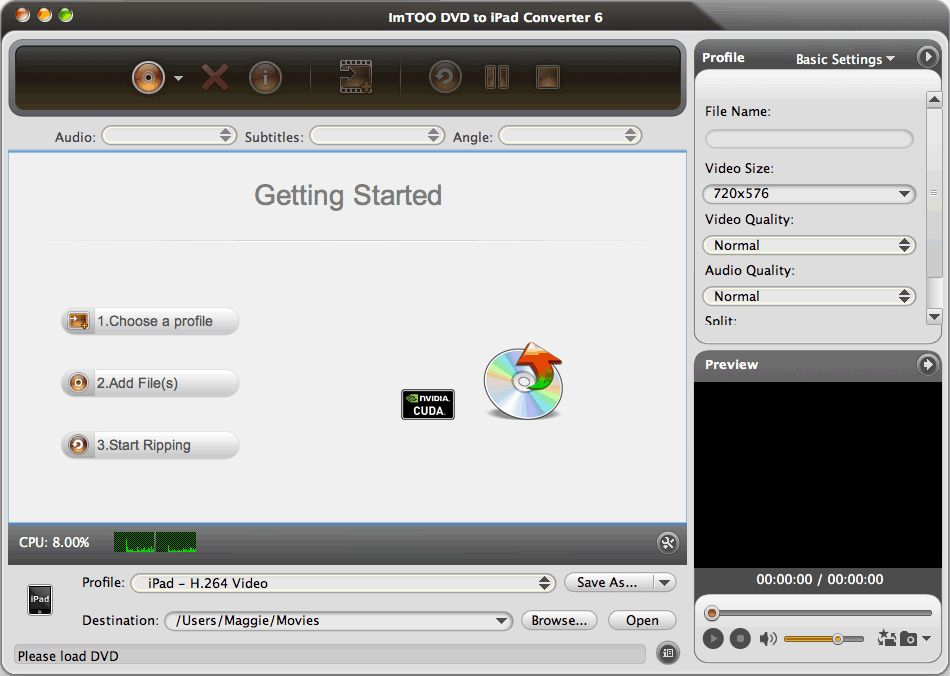Click the profile panel scroll up arrow
The image size is (950, 676).
pyautogui.click(x=934, y=99)
